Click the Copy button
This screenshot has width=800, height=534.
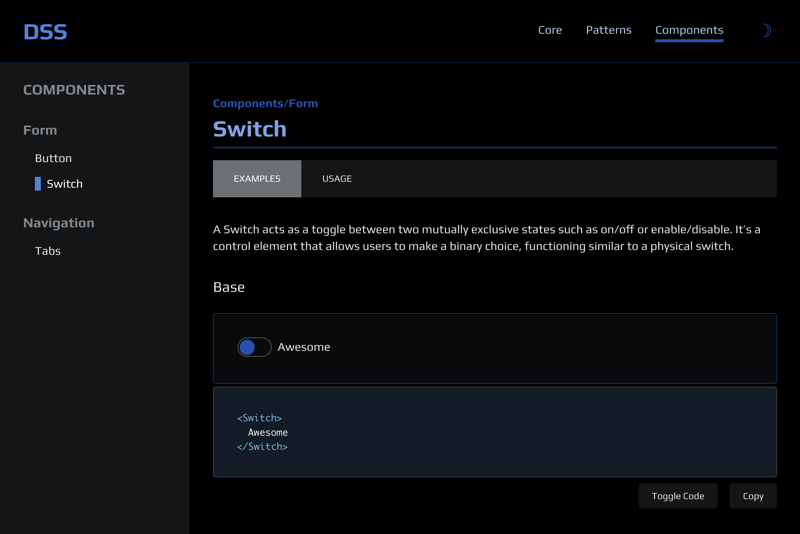click(x=753, y=496)
